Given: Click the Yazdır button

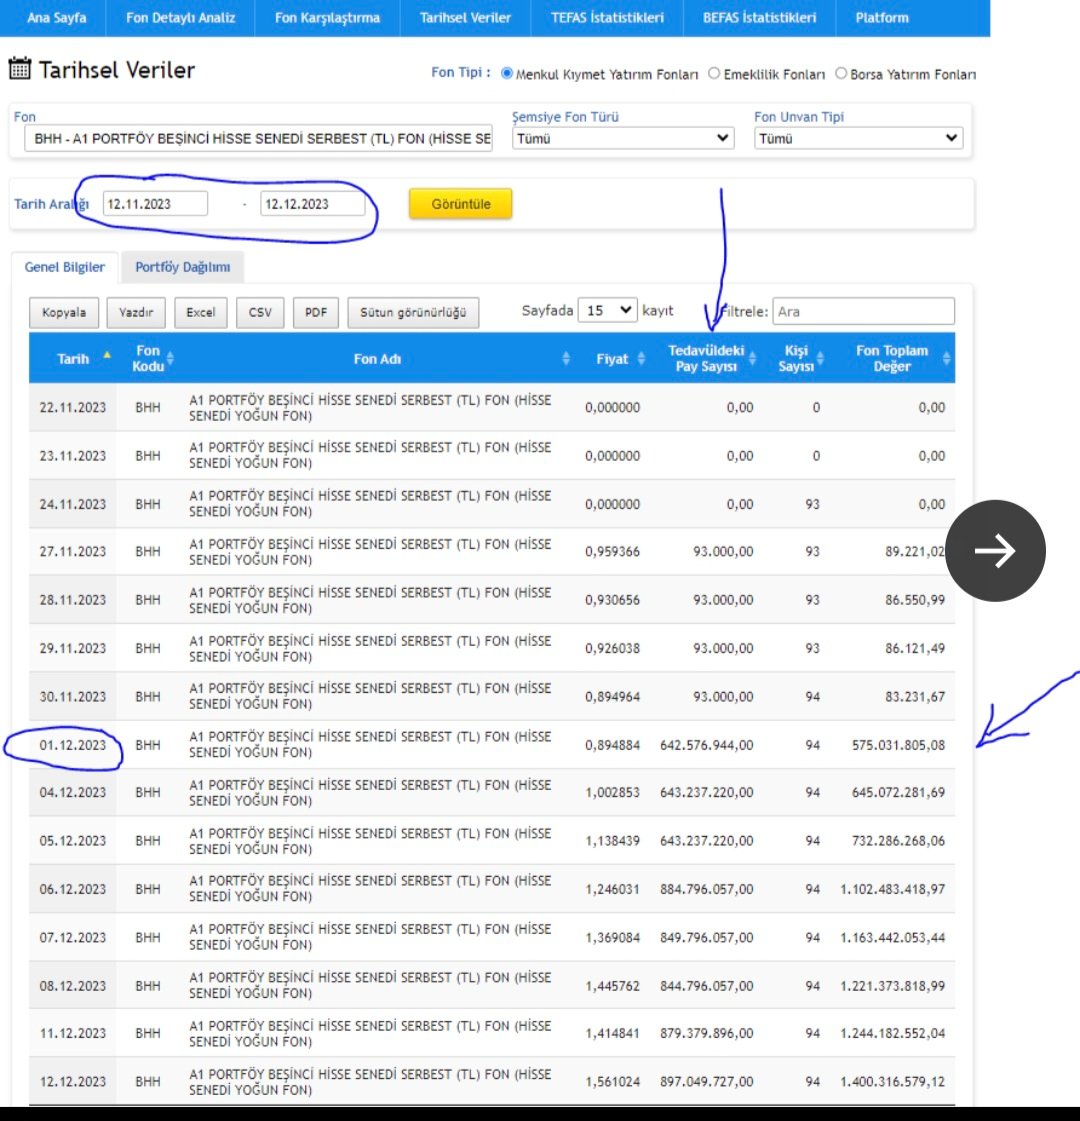Looking at the screenshot, I should [x=136, y=312].
